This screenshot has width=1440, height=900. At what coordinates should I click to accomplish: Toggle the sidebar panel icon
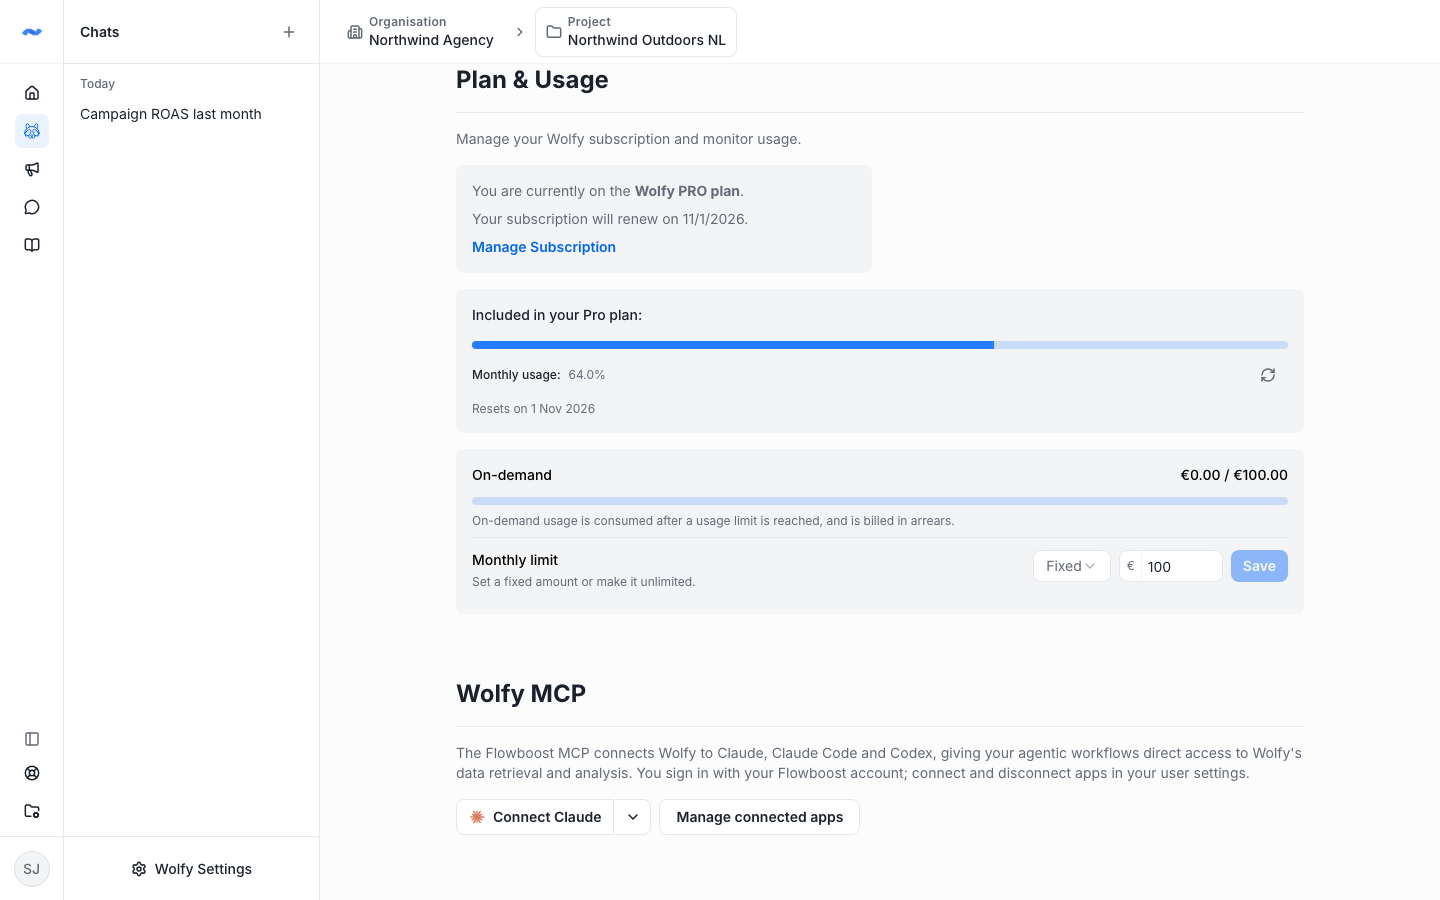32,739
